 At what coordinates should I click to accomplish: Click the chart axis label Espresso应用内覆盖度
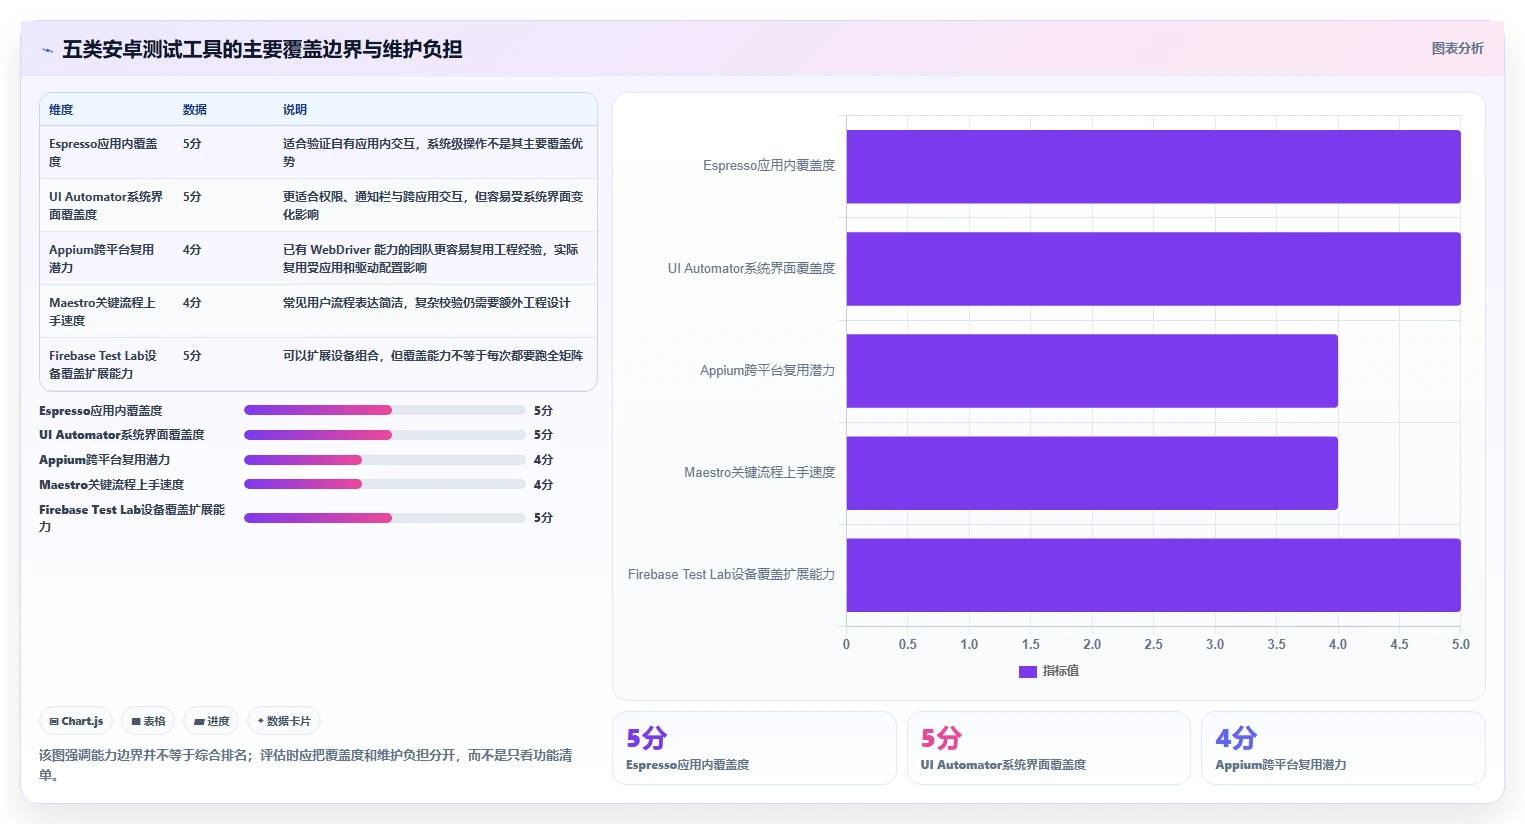769,166
